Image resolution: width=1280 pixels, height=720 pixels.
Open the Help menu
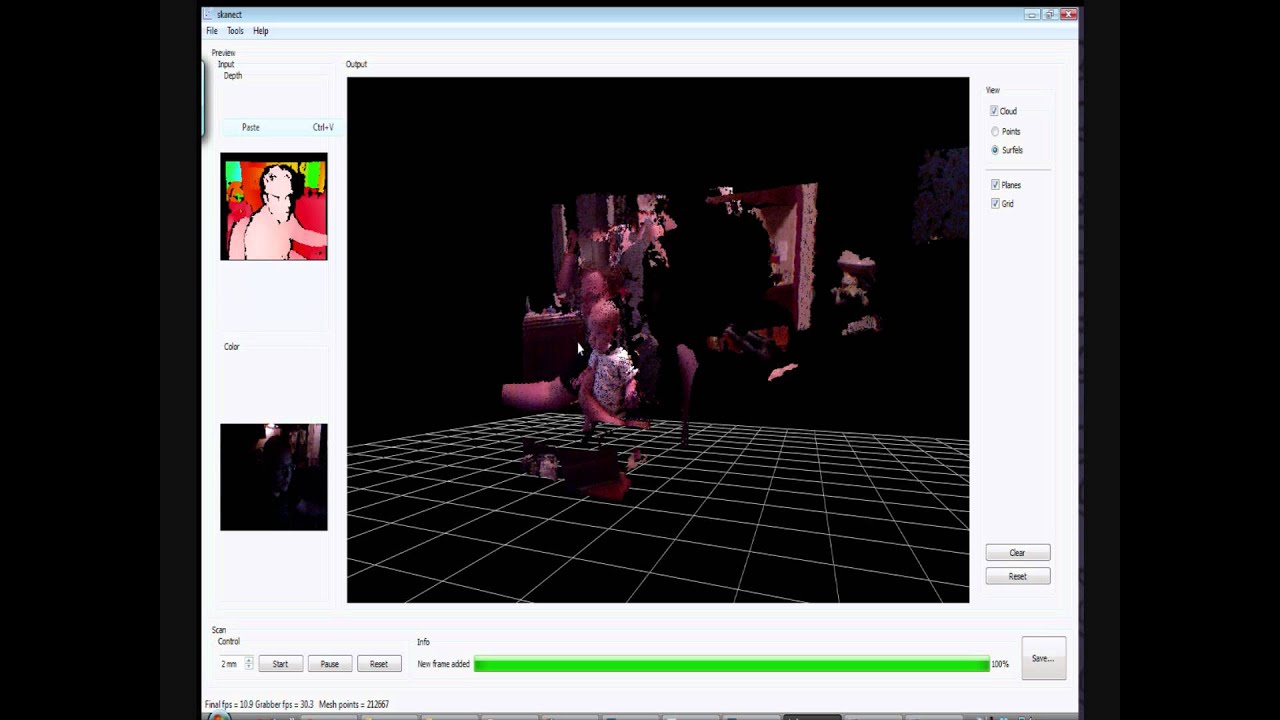pyautogui.click(x=261, y=31)
